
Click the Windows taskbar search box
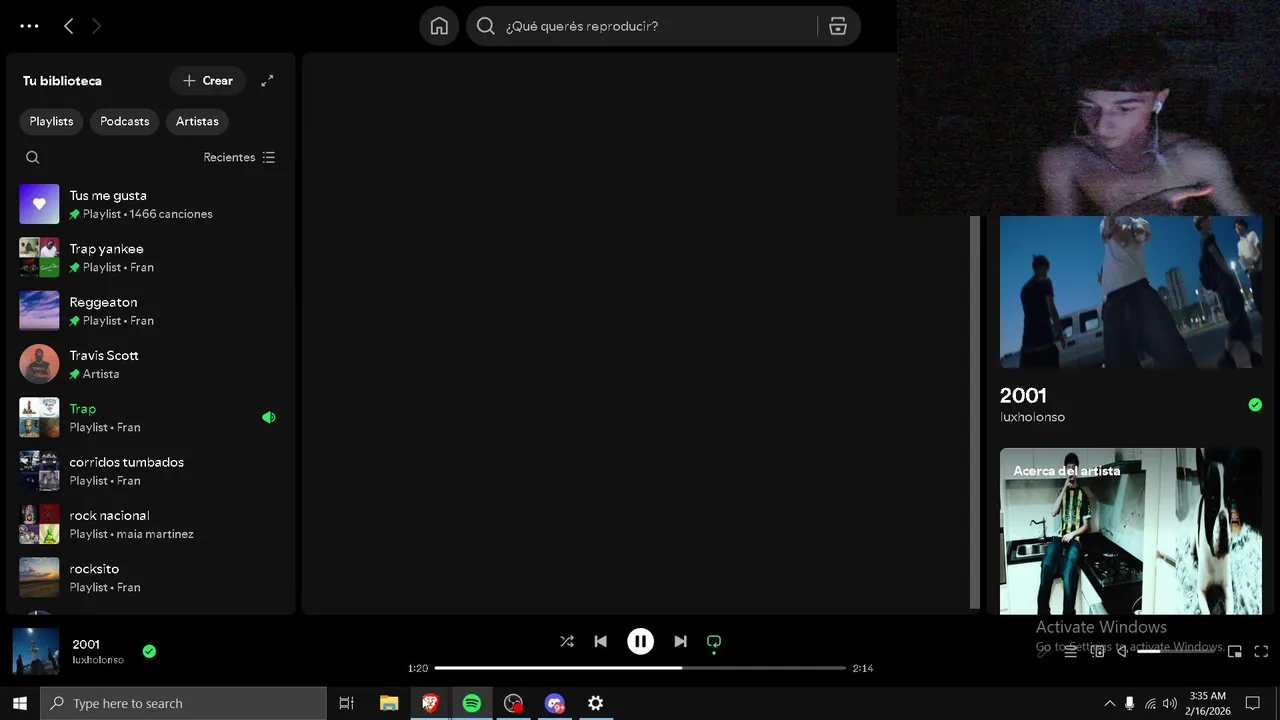183,703
